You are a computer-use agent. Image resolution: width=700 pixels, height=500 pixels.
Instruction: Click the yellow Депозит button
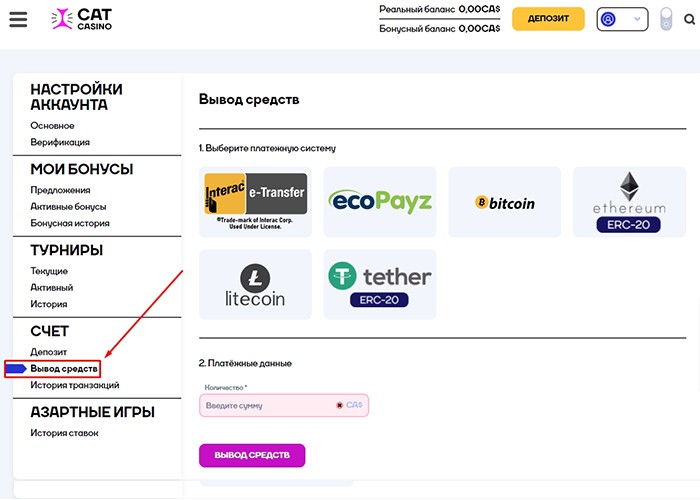point(548,19)
